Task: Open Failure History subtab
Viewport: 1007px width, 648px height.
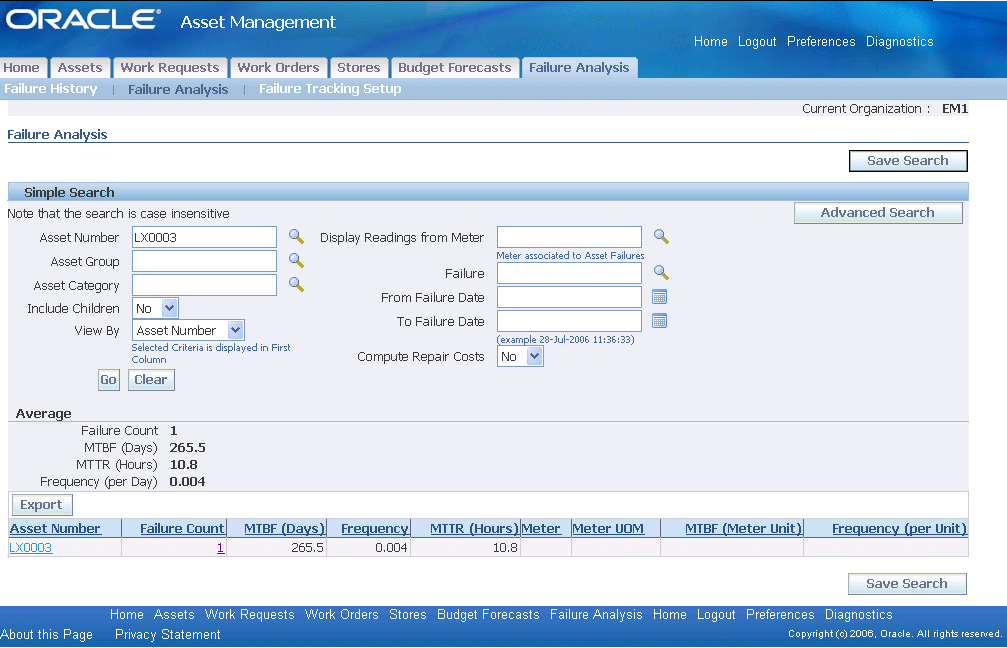Action: (x=51, y=89)
